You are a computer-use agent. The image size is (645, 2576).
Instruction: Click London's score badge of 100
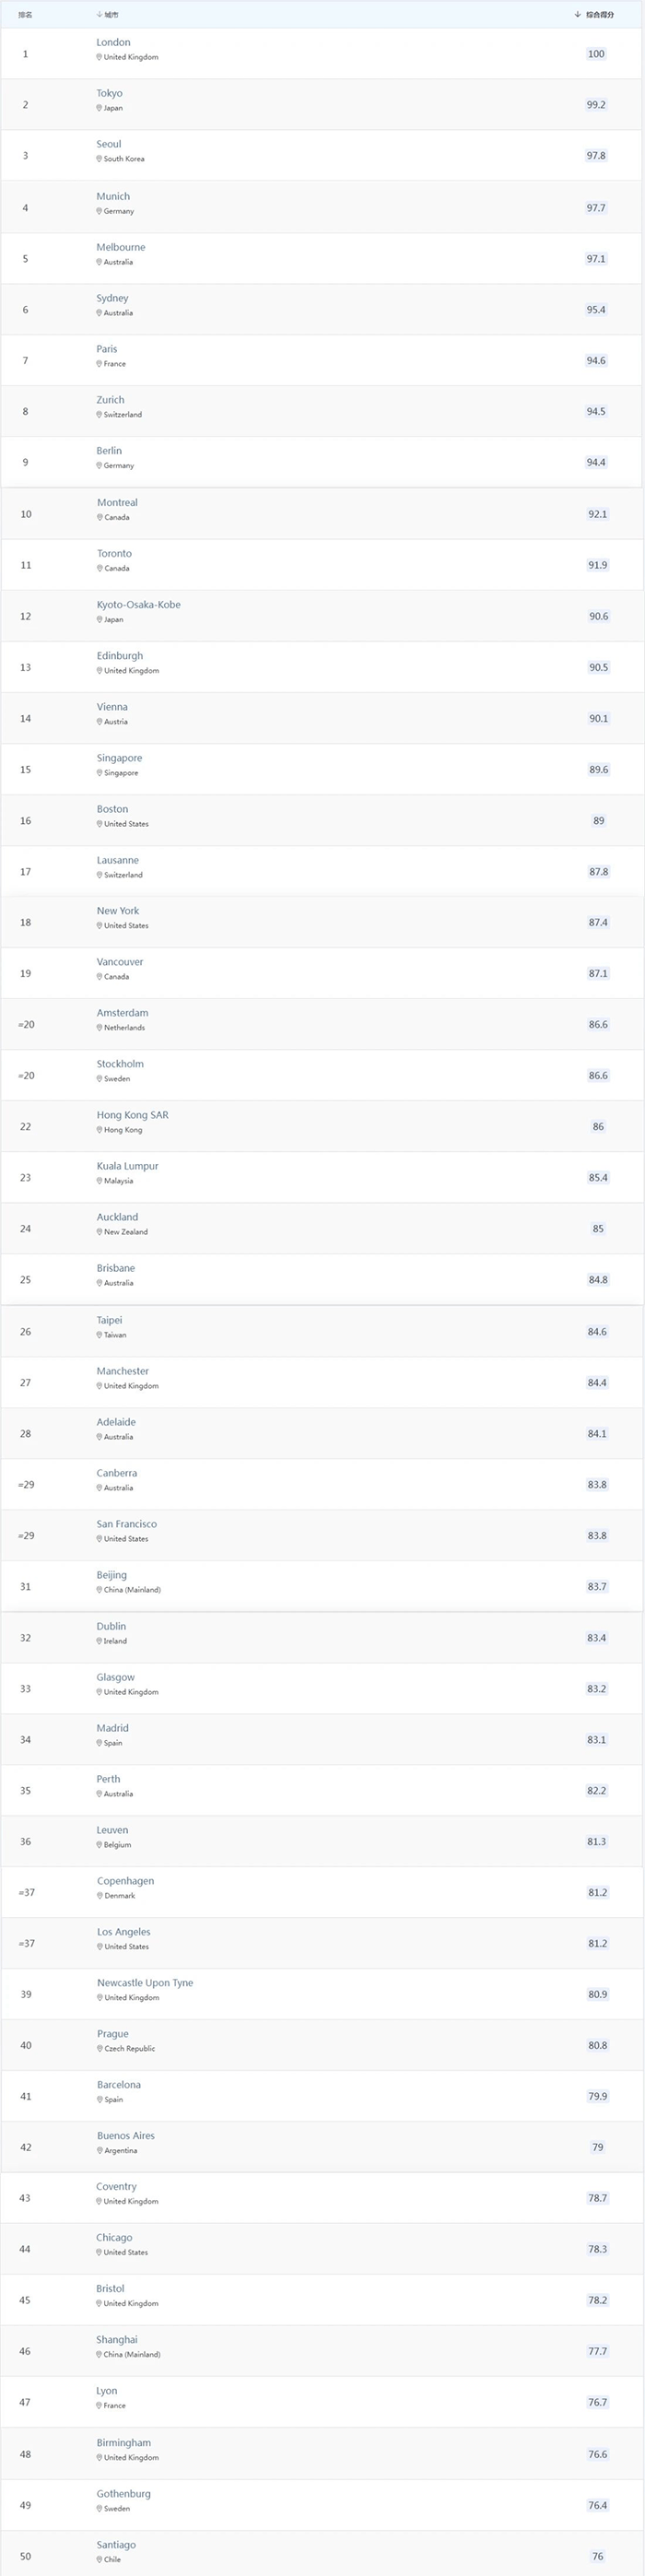tap(596, 54)
